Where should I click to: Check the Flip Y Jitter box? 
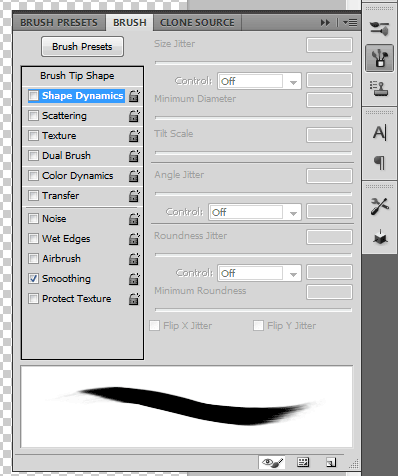[258, 325]
